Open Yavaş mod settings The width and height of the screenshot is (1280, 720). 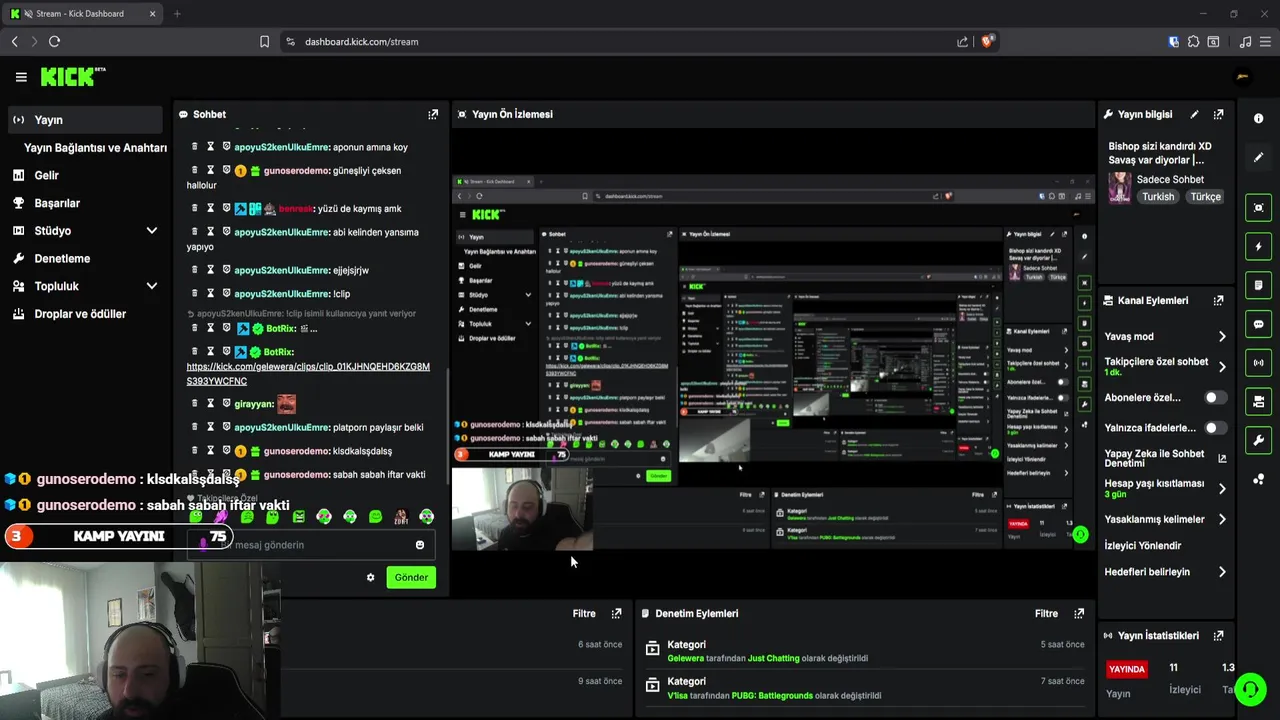[1165, 337]
